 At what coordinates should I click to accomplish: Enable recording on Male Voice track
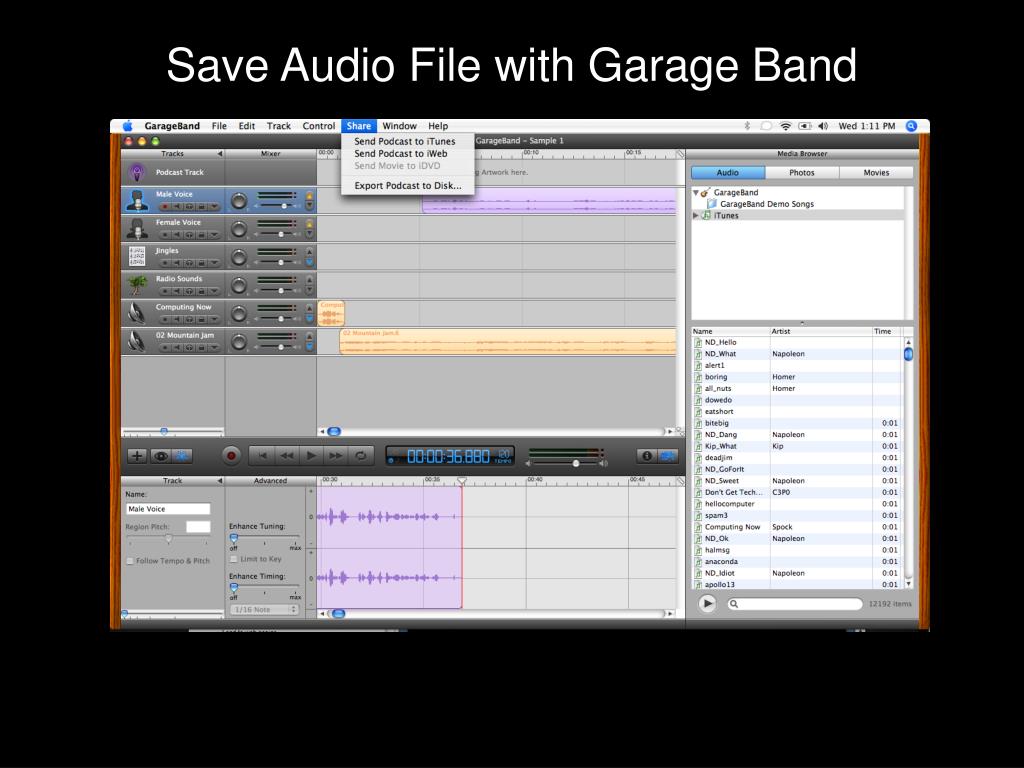click(165, 206)
